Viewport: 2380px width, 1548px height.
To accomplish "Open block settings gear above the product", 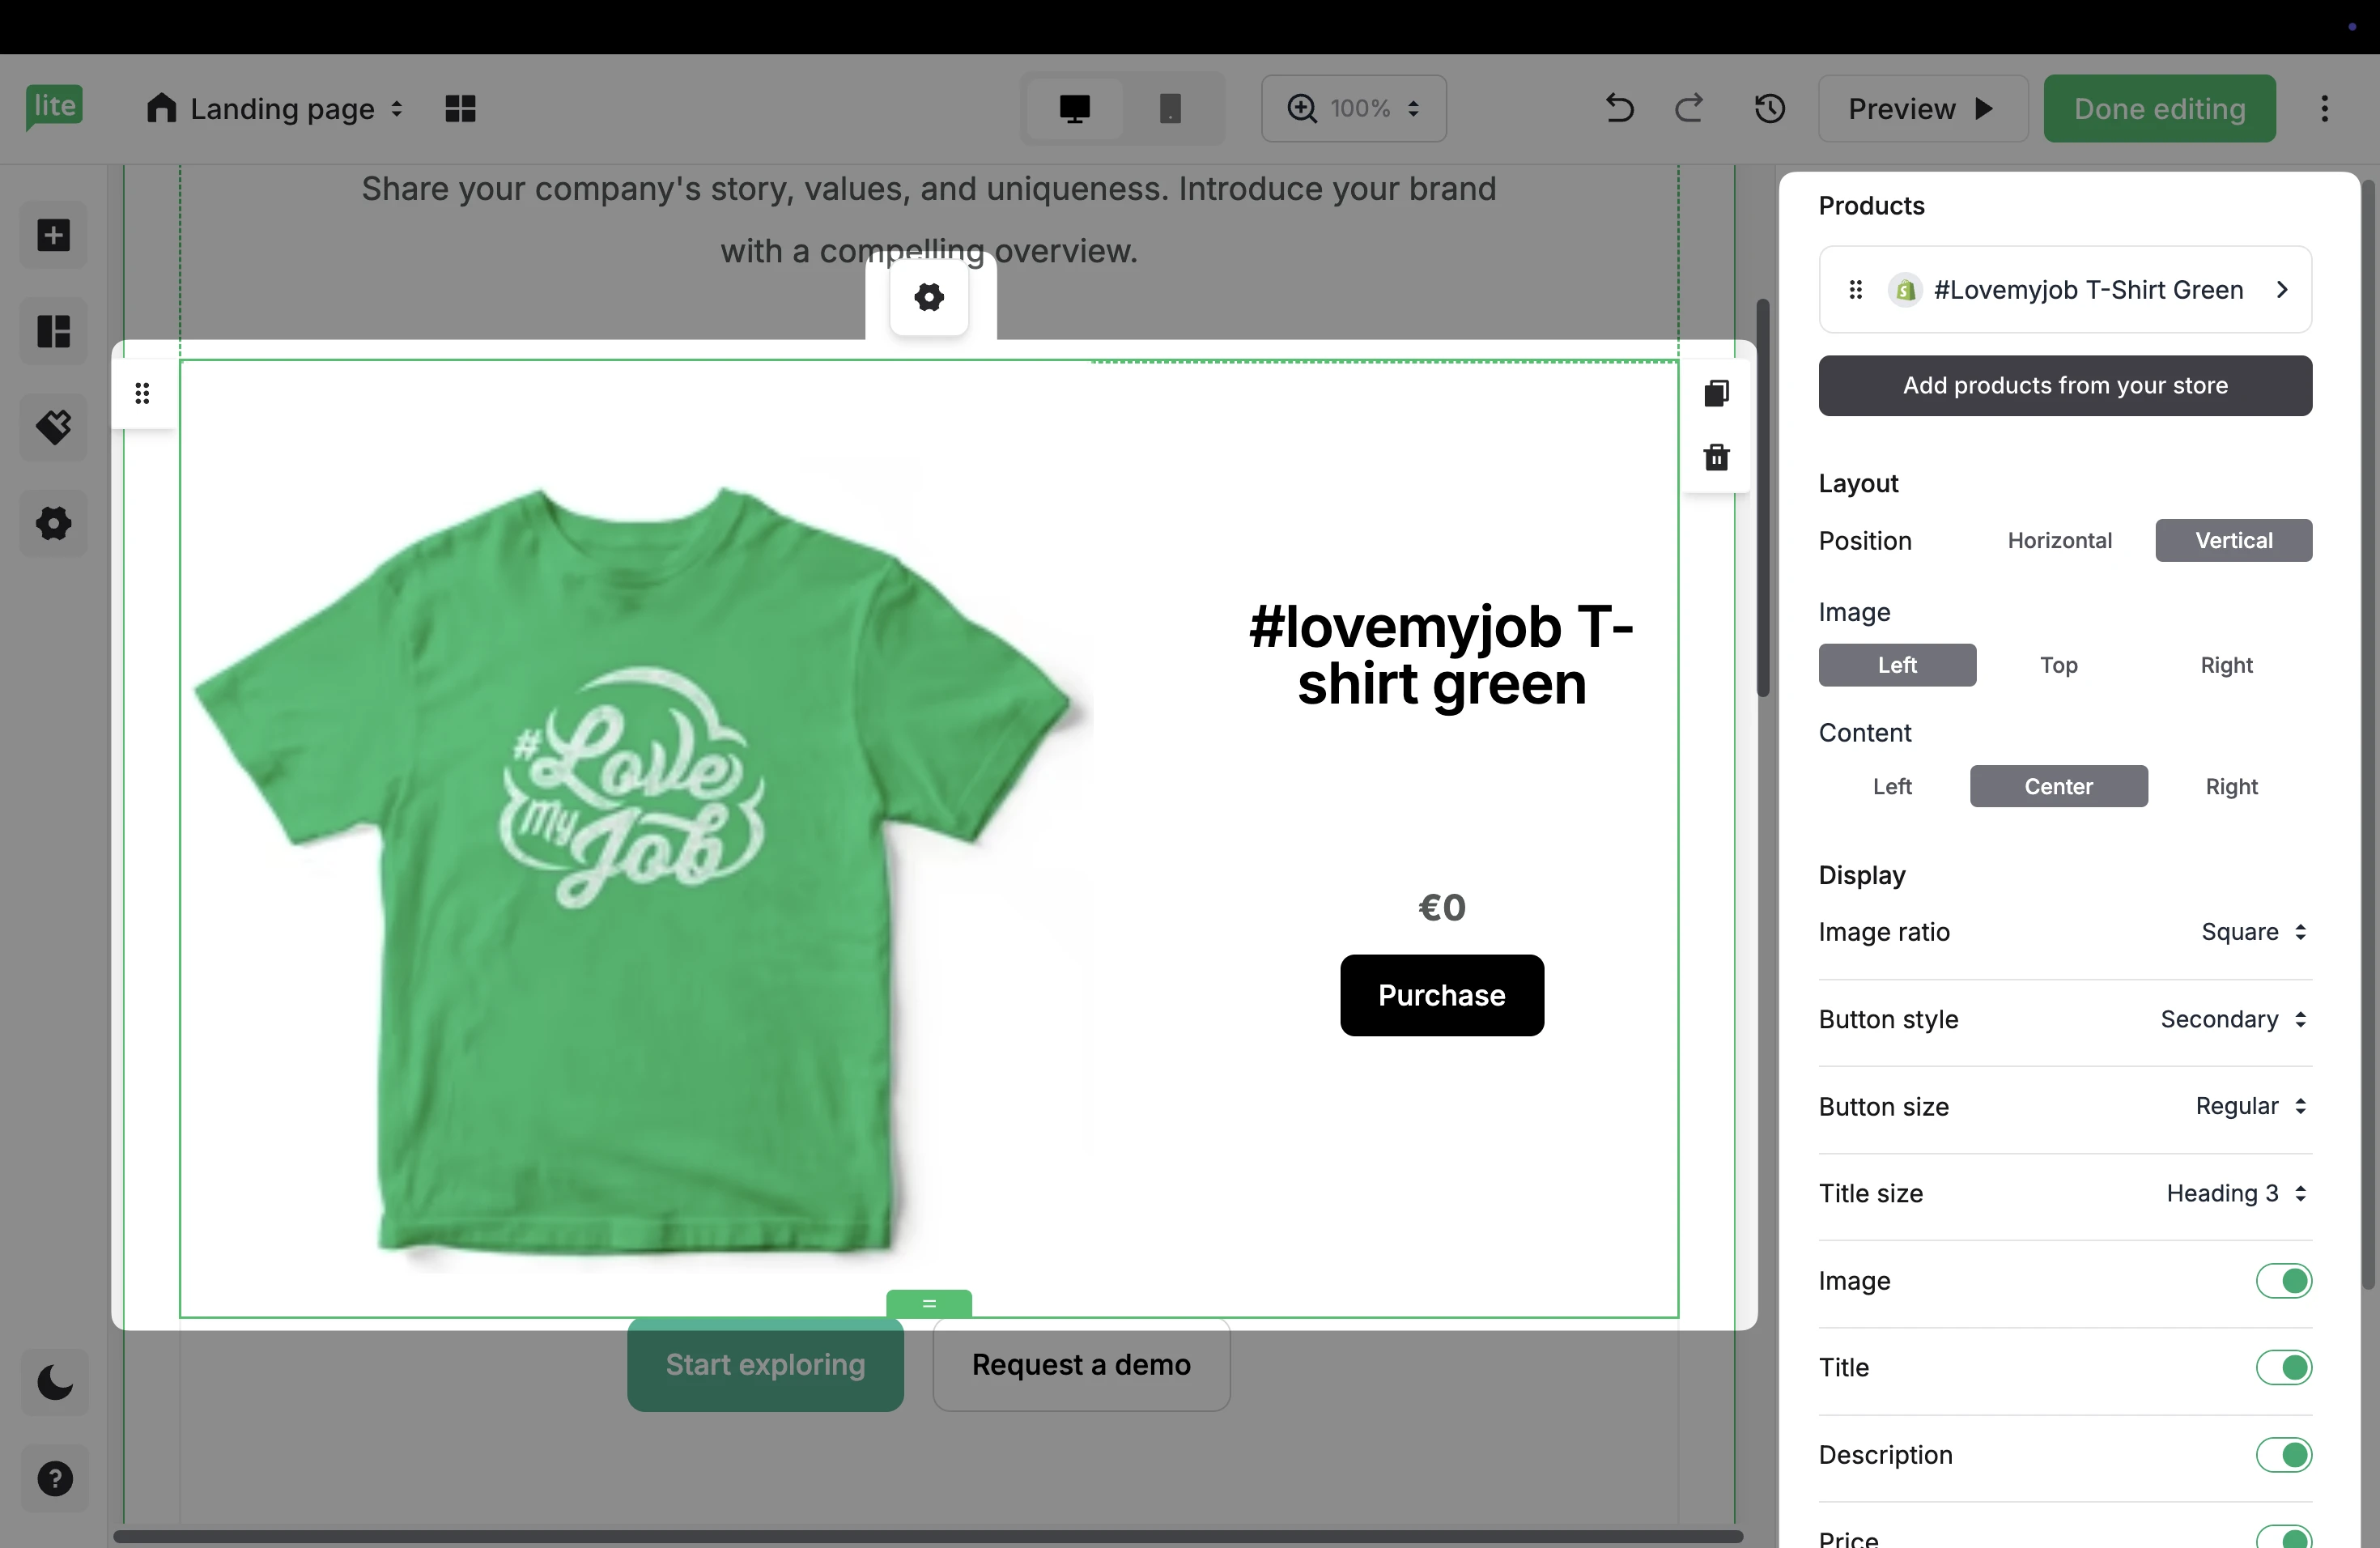I will click(x=929, y=297).
